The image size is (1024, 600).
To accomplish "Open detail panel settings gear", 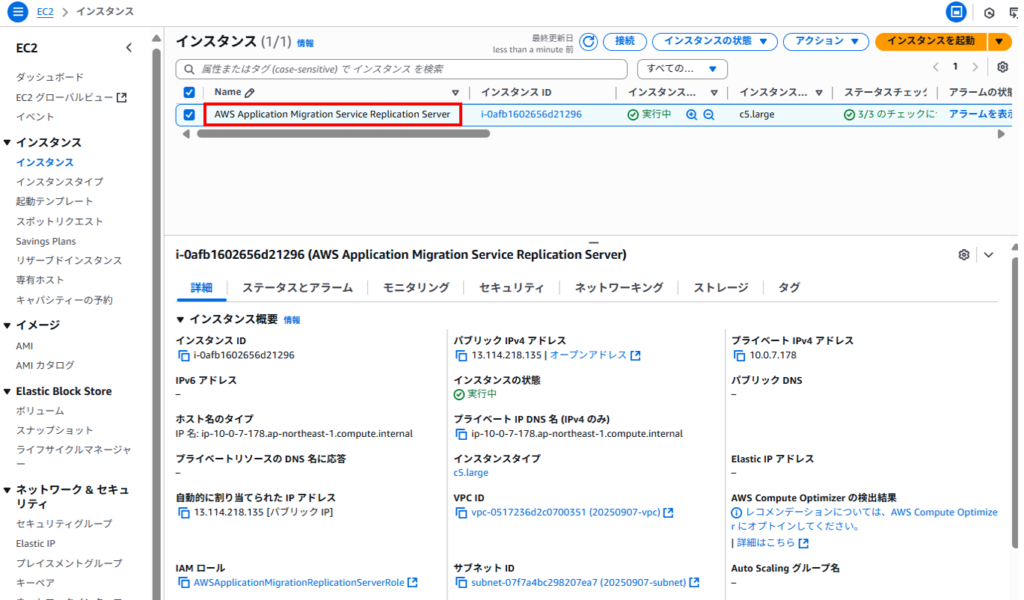I will tap(964, 255).
